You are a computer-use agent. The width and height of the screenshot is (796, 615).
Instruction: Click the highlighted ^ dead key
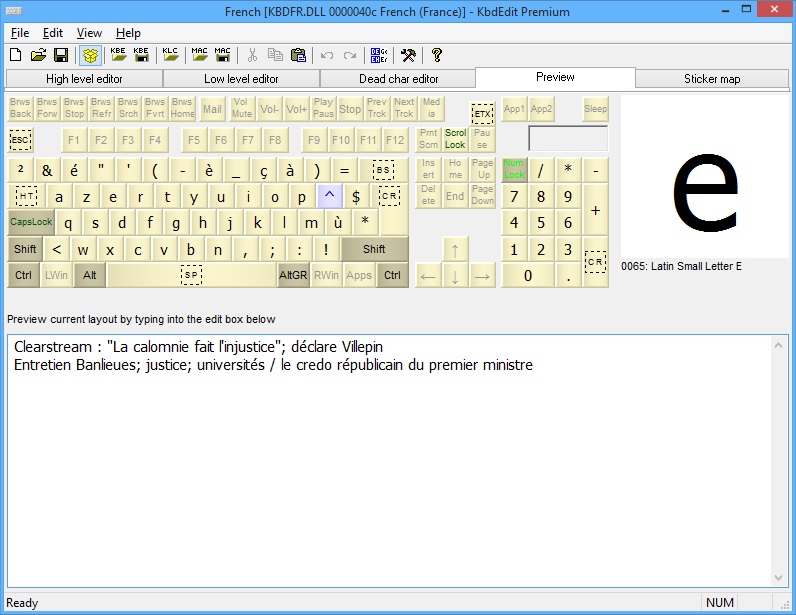329,196
